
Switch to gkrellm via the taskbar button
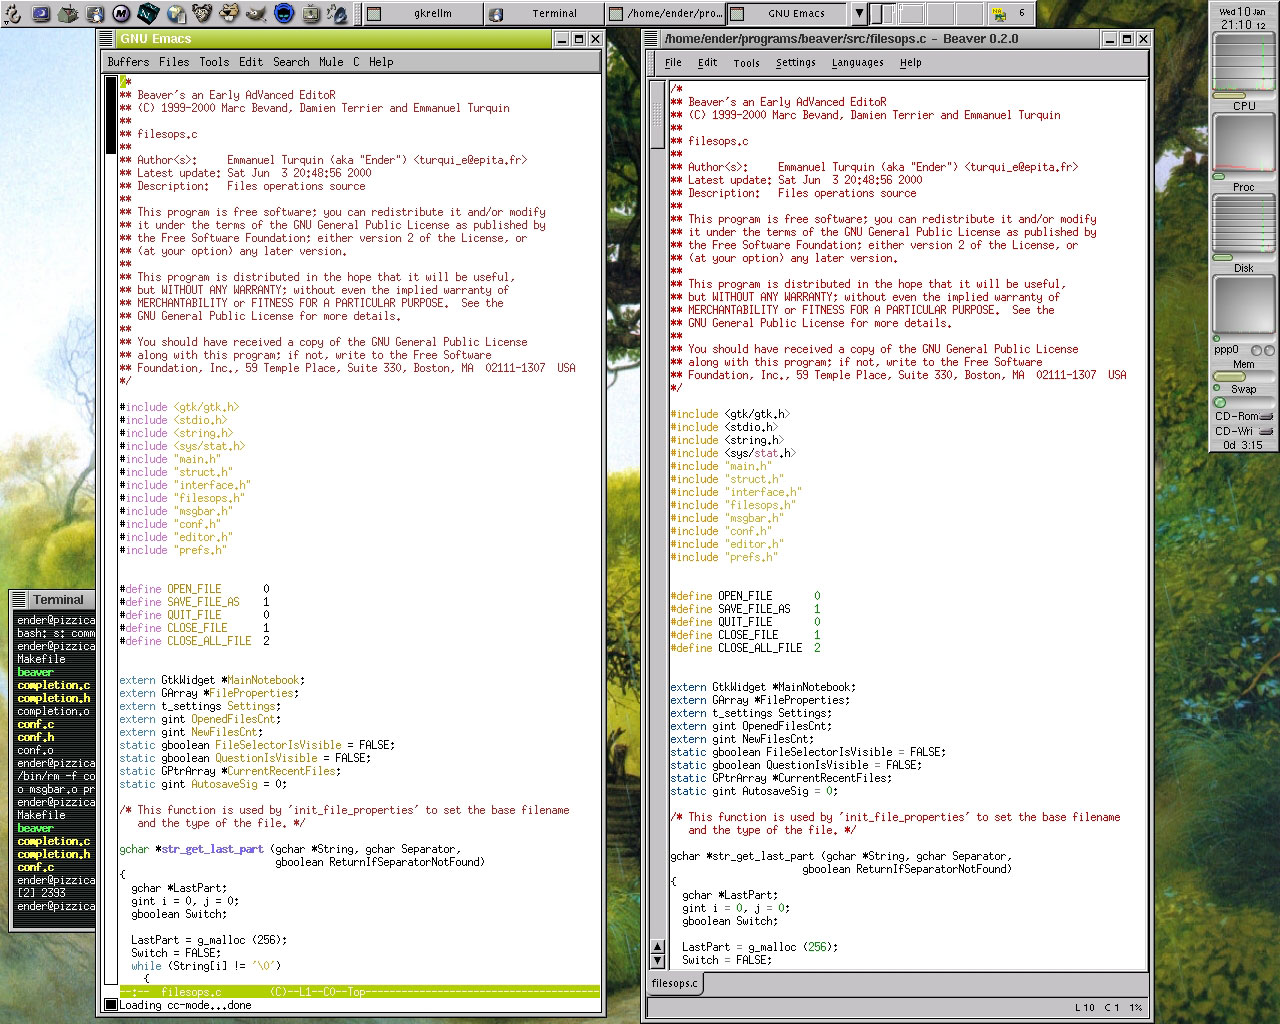[423, 14]
